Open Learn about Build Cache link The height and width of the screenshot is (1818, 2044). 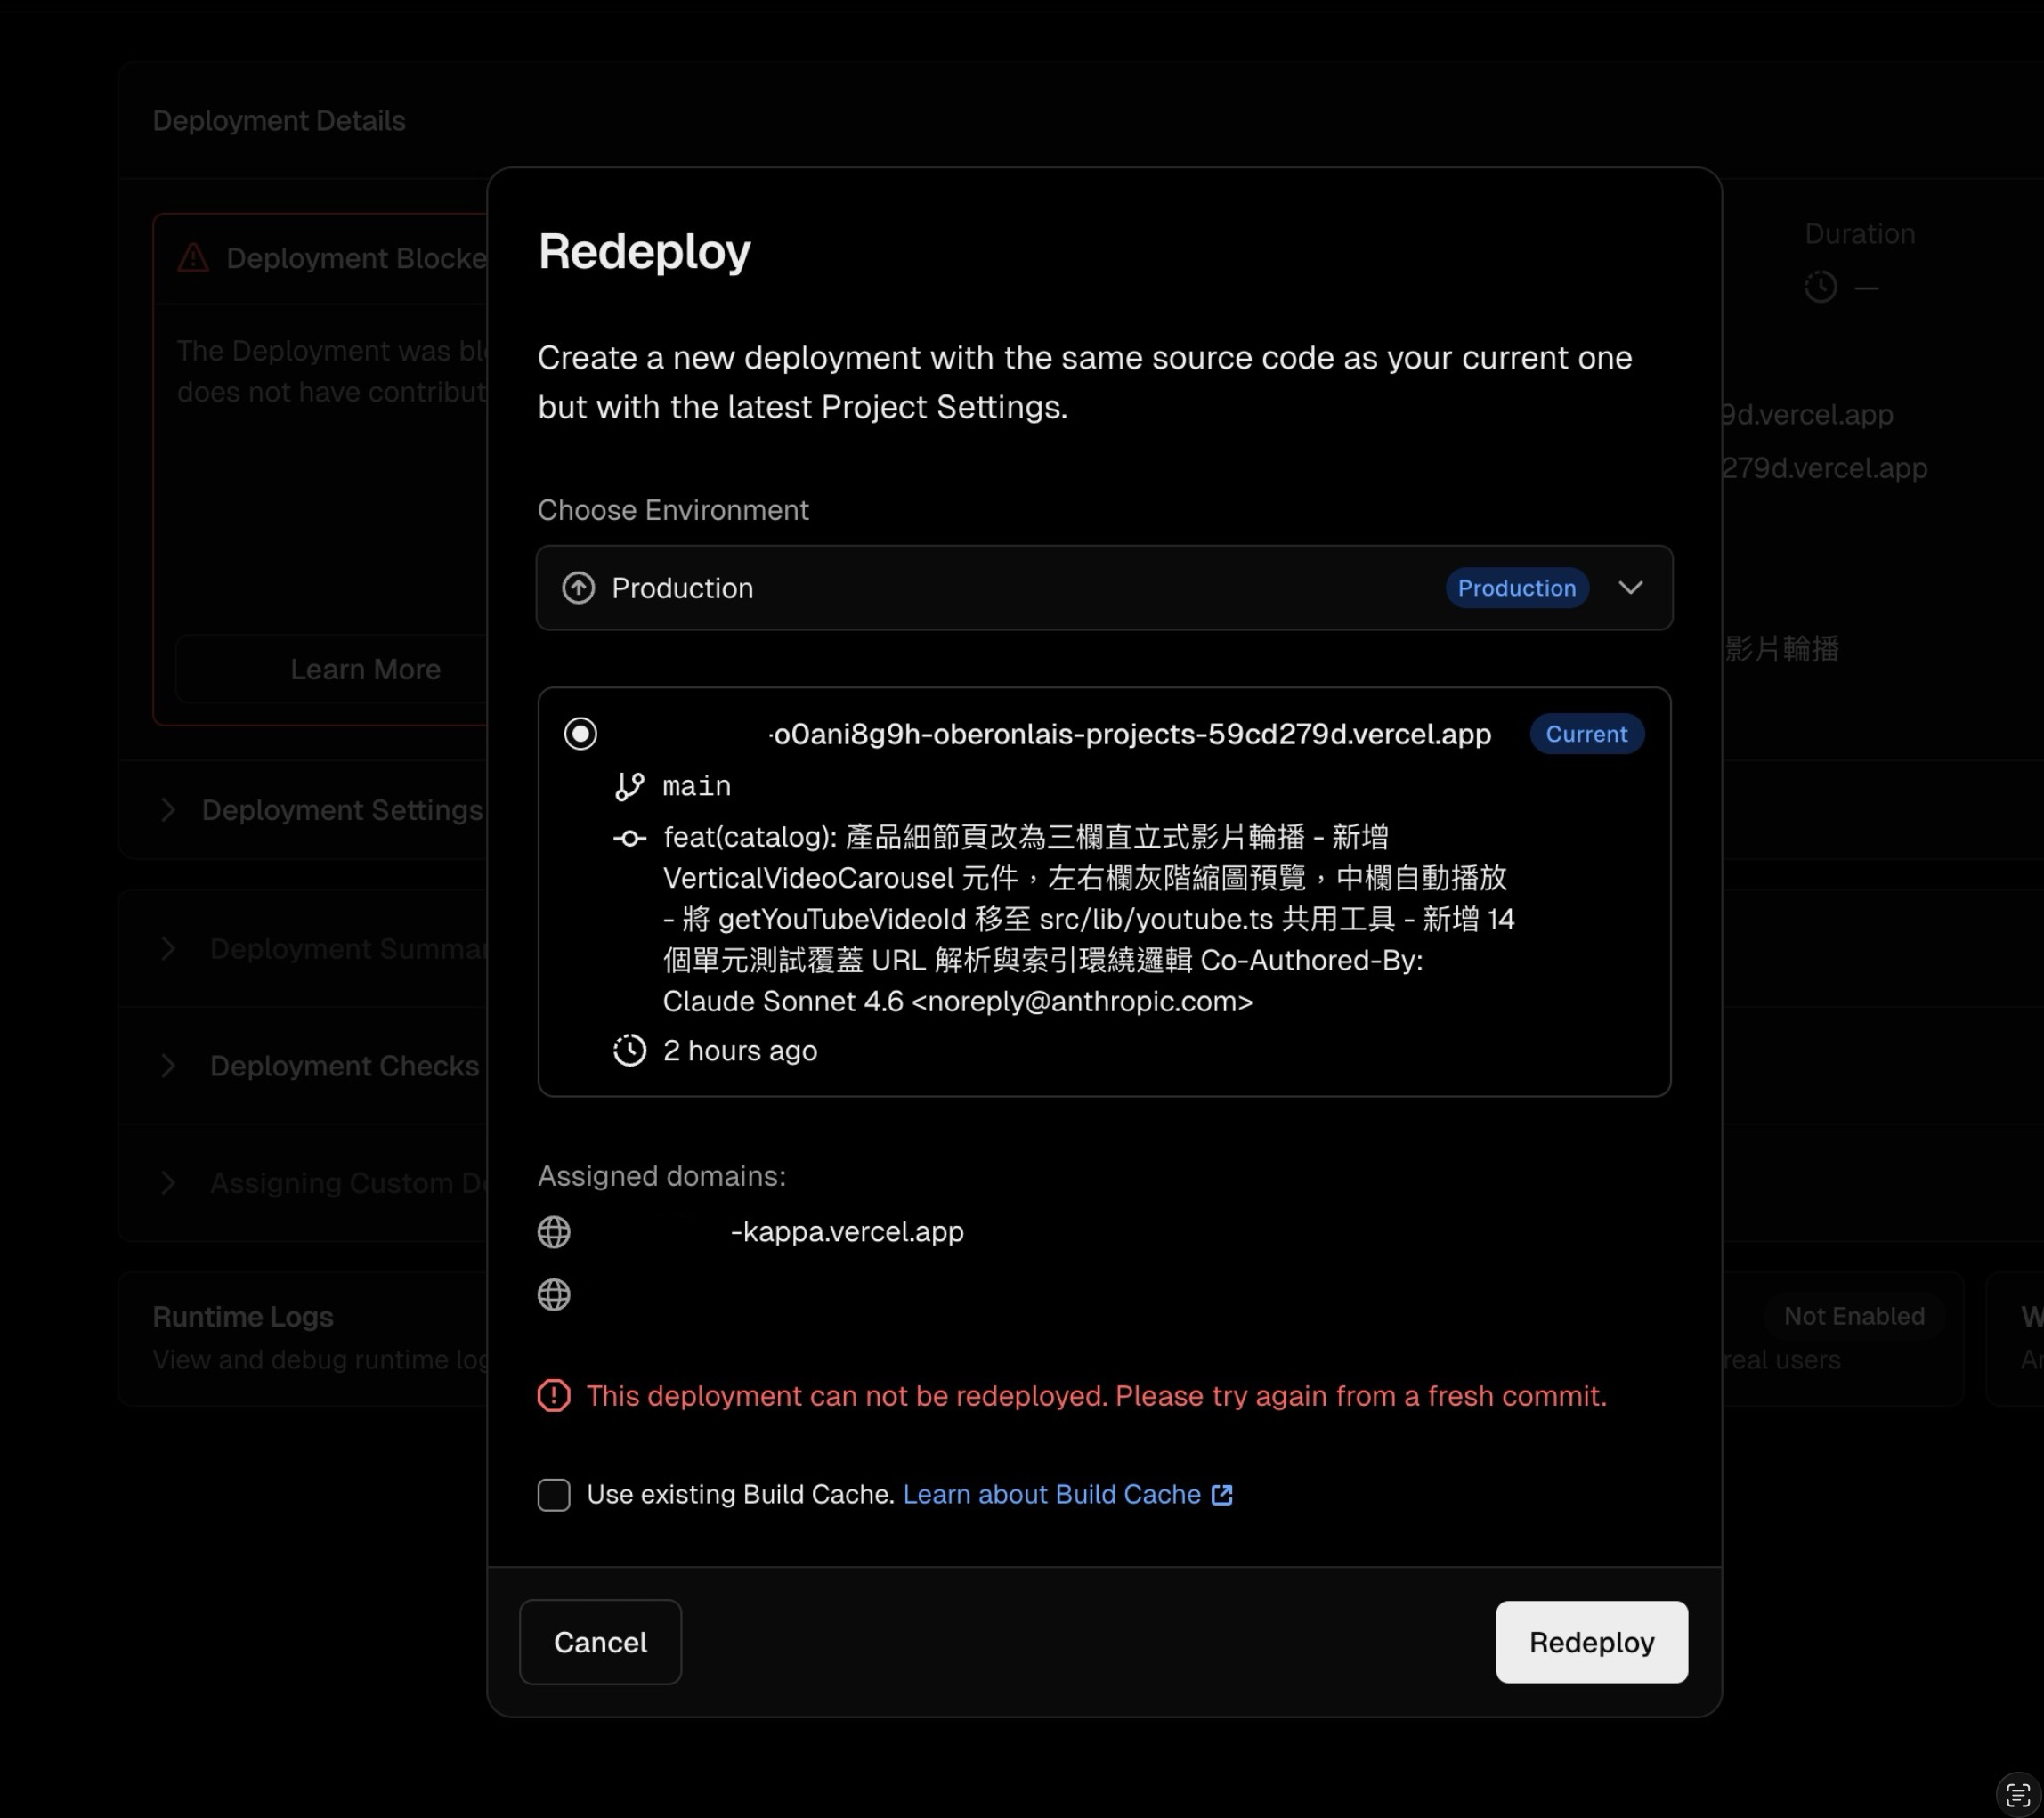pos(1050,1495)
